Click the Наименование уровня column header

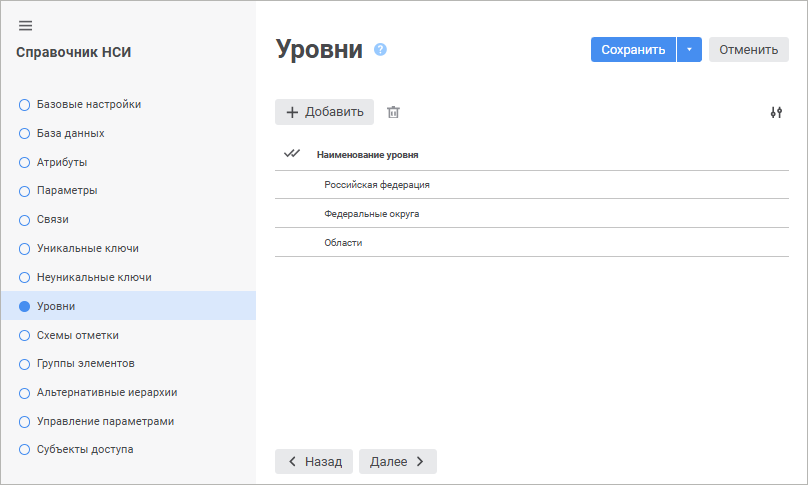(x=367, y=155)
